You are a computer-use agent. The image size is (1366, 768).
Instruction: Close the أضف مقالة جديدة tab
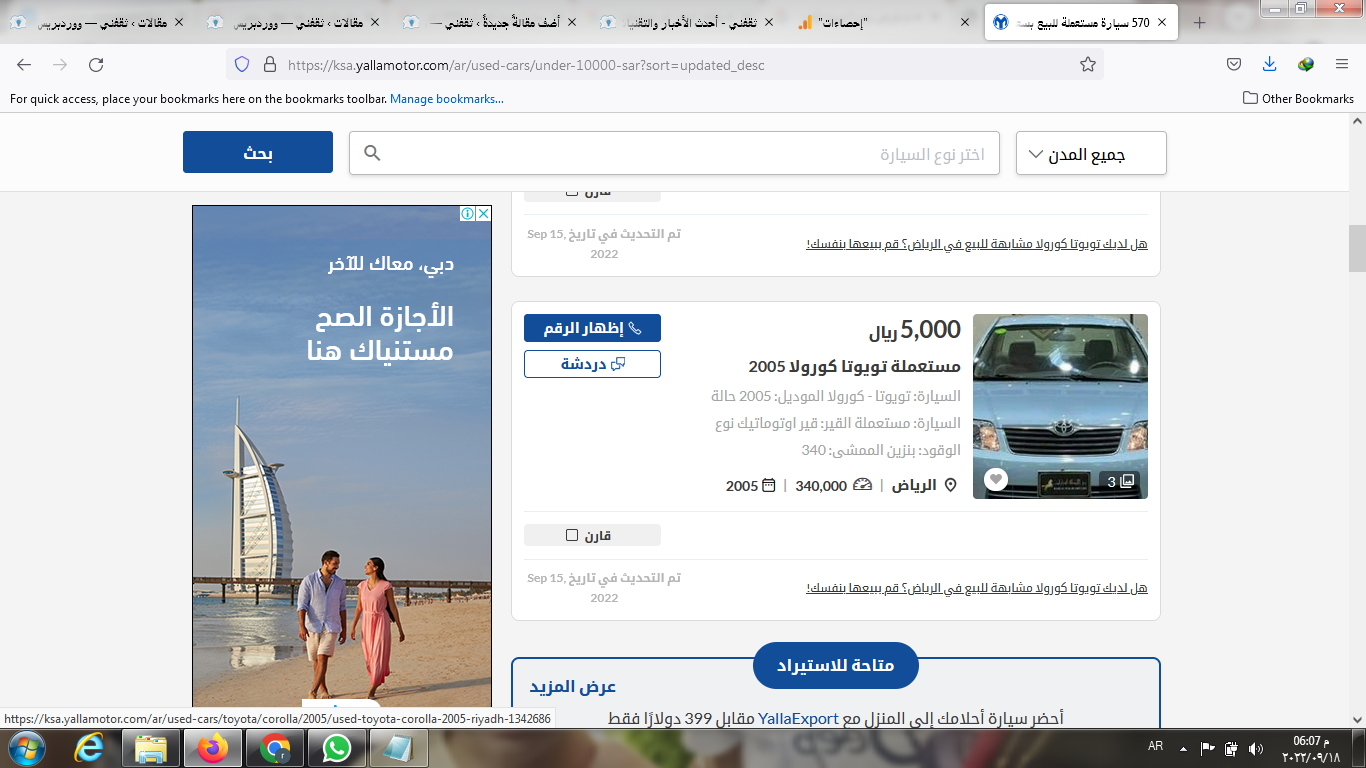pyautogui.click(x=571, y=22)
